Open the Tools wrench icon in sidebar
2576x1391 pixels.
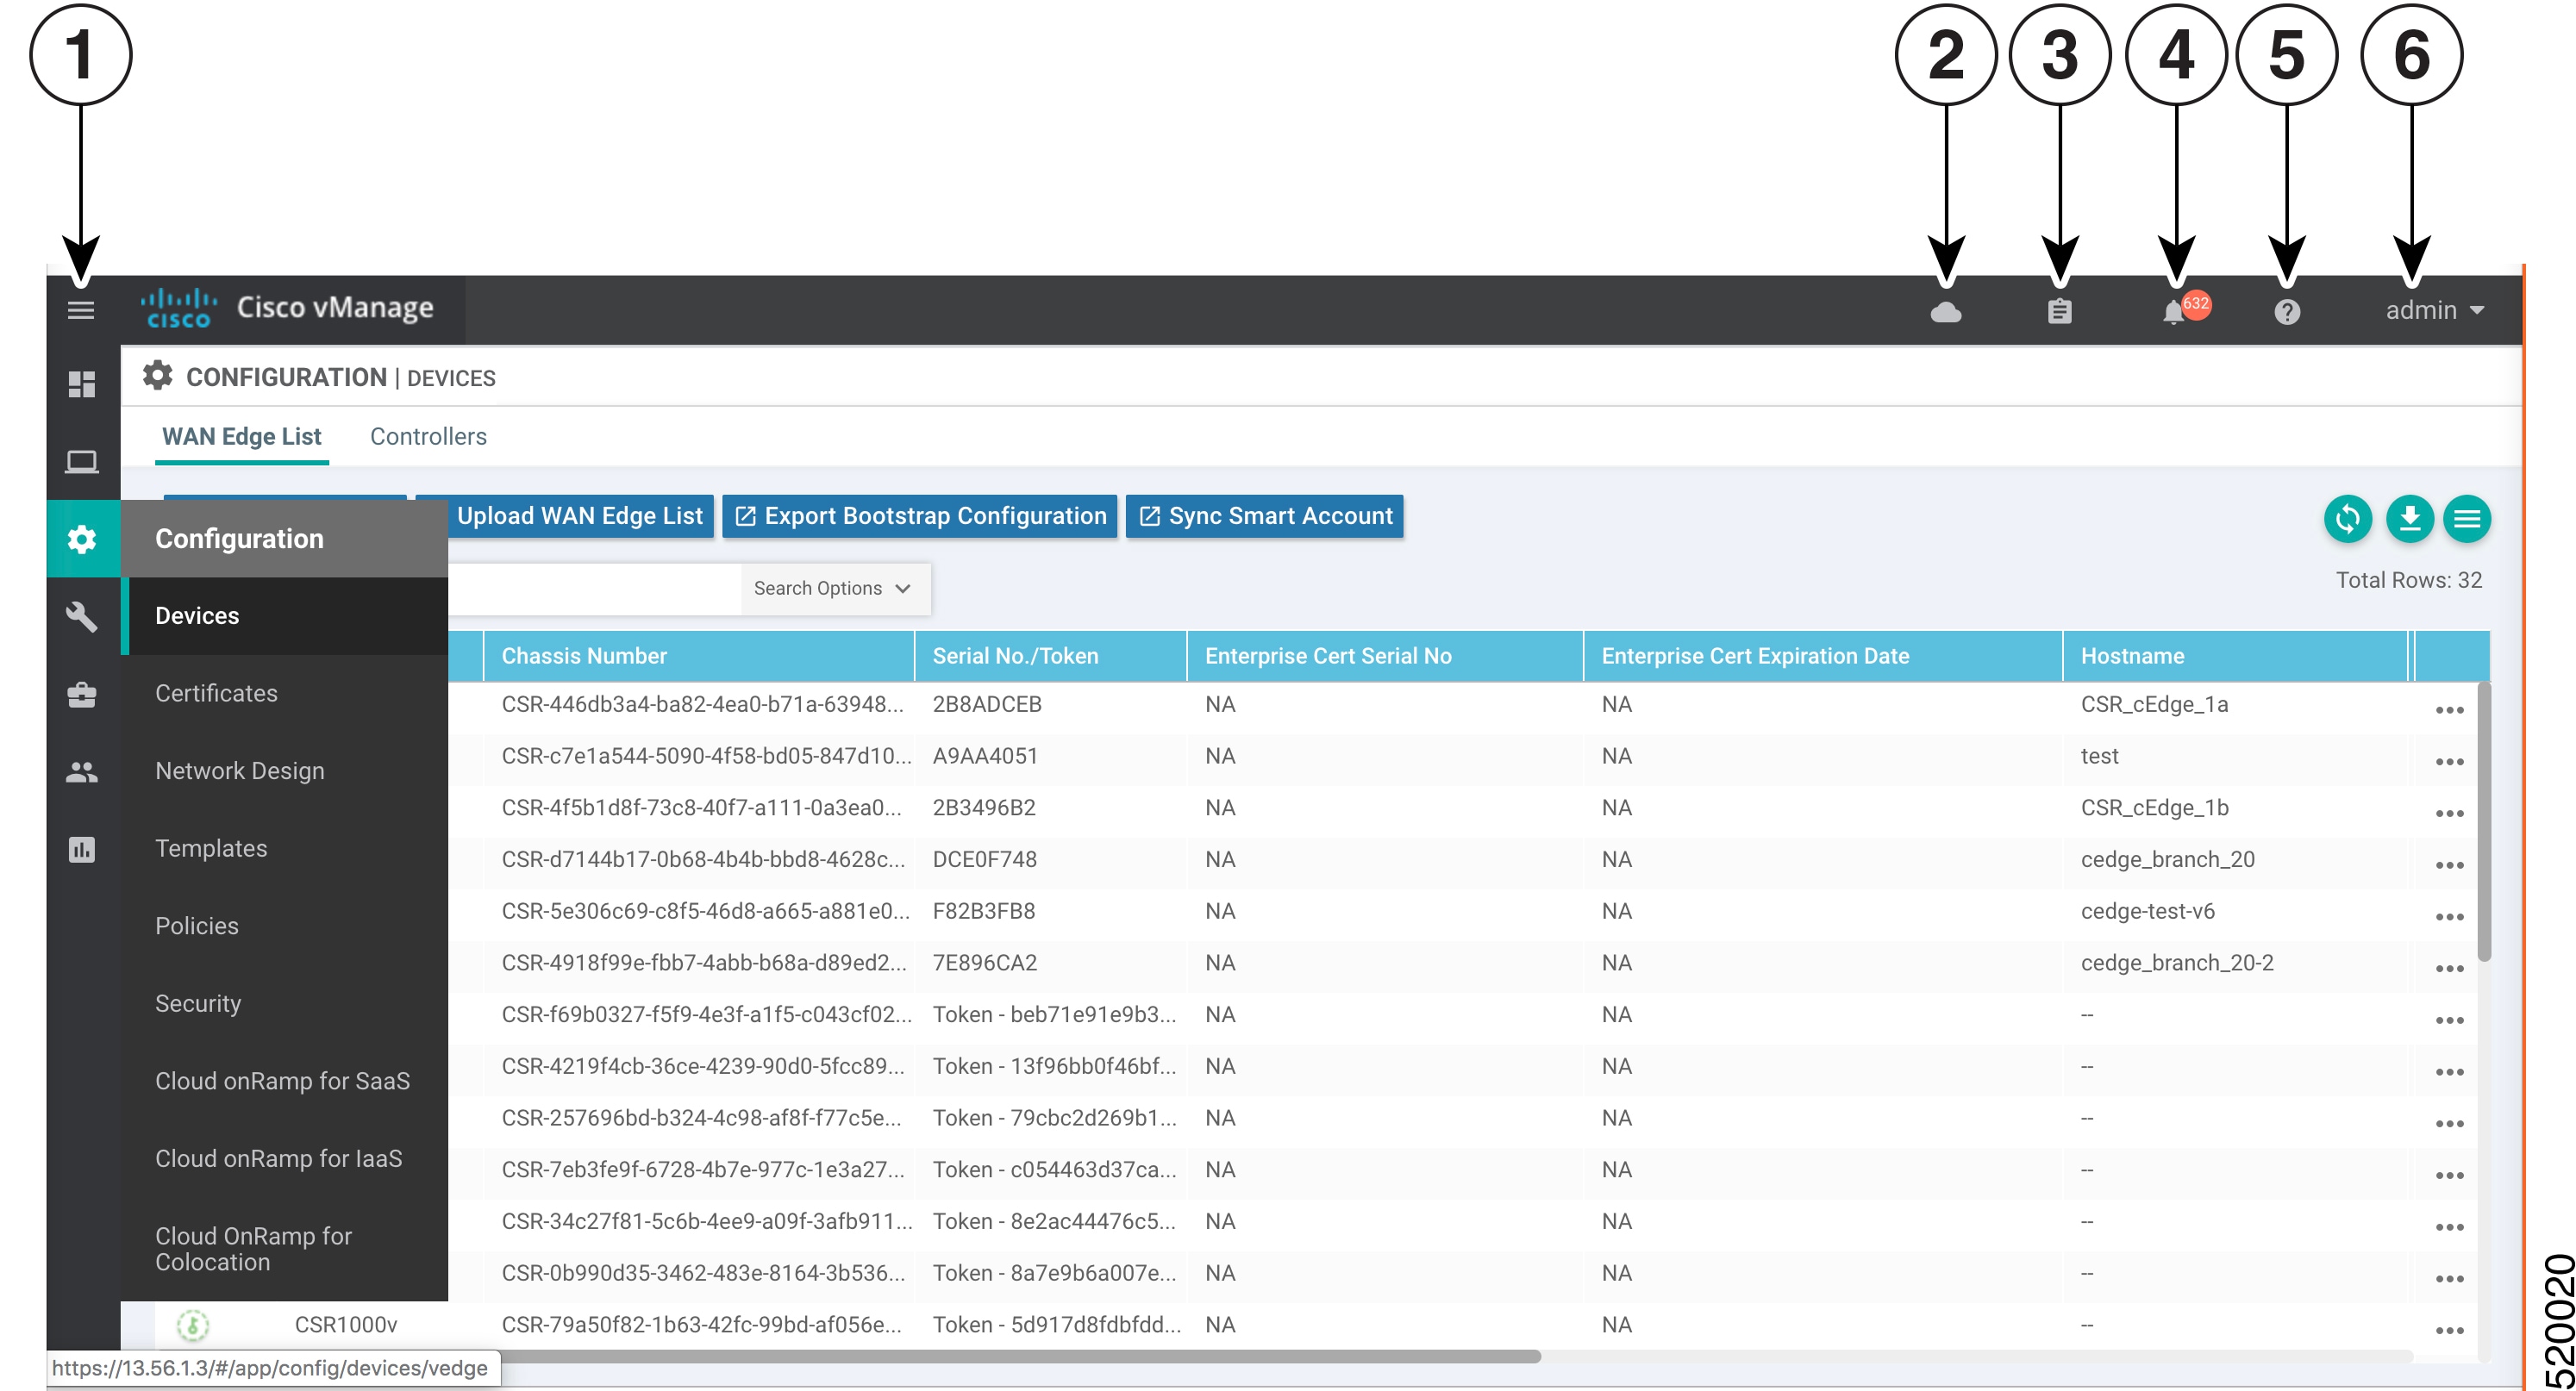(81, 616)
